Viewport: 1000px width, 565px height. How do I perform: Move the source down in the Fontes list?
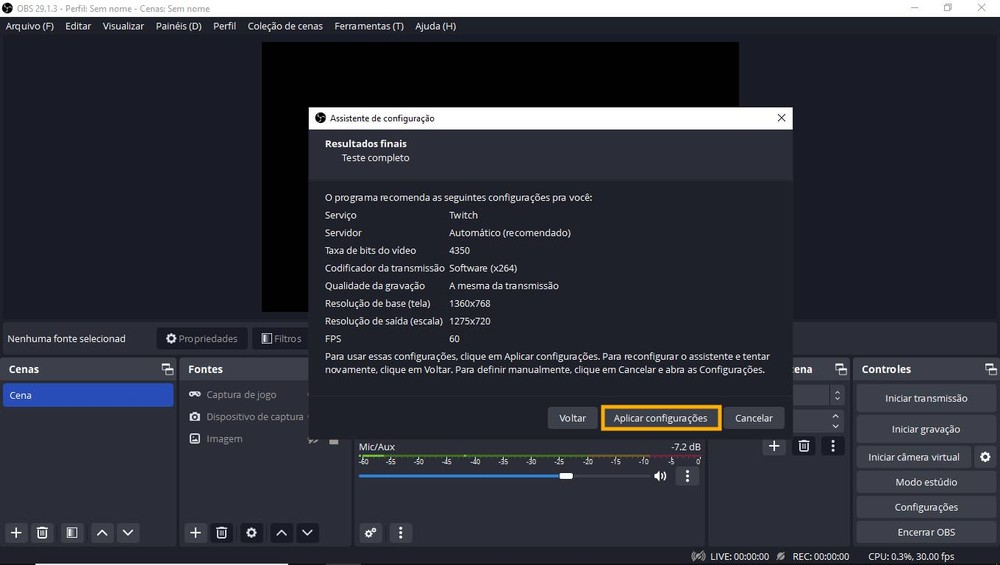click(307, 532)
